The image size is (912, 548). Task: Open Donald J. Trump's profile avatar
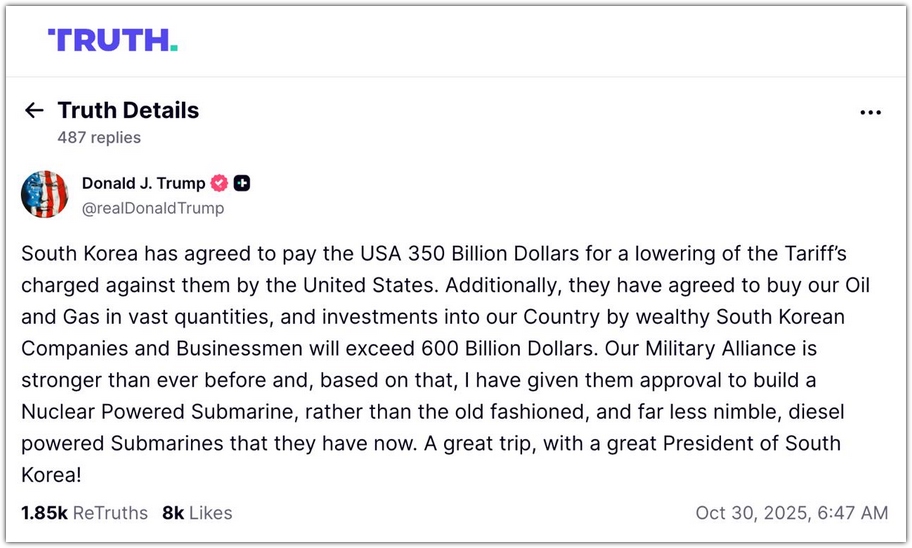pyautogui.click(x=45, y=195)
